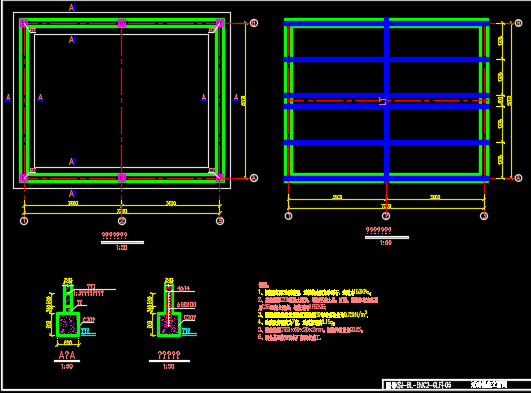
Task: Click note line 6 in the notes block
Action: tap(289, 337)
